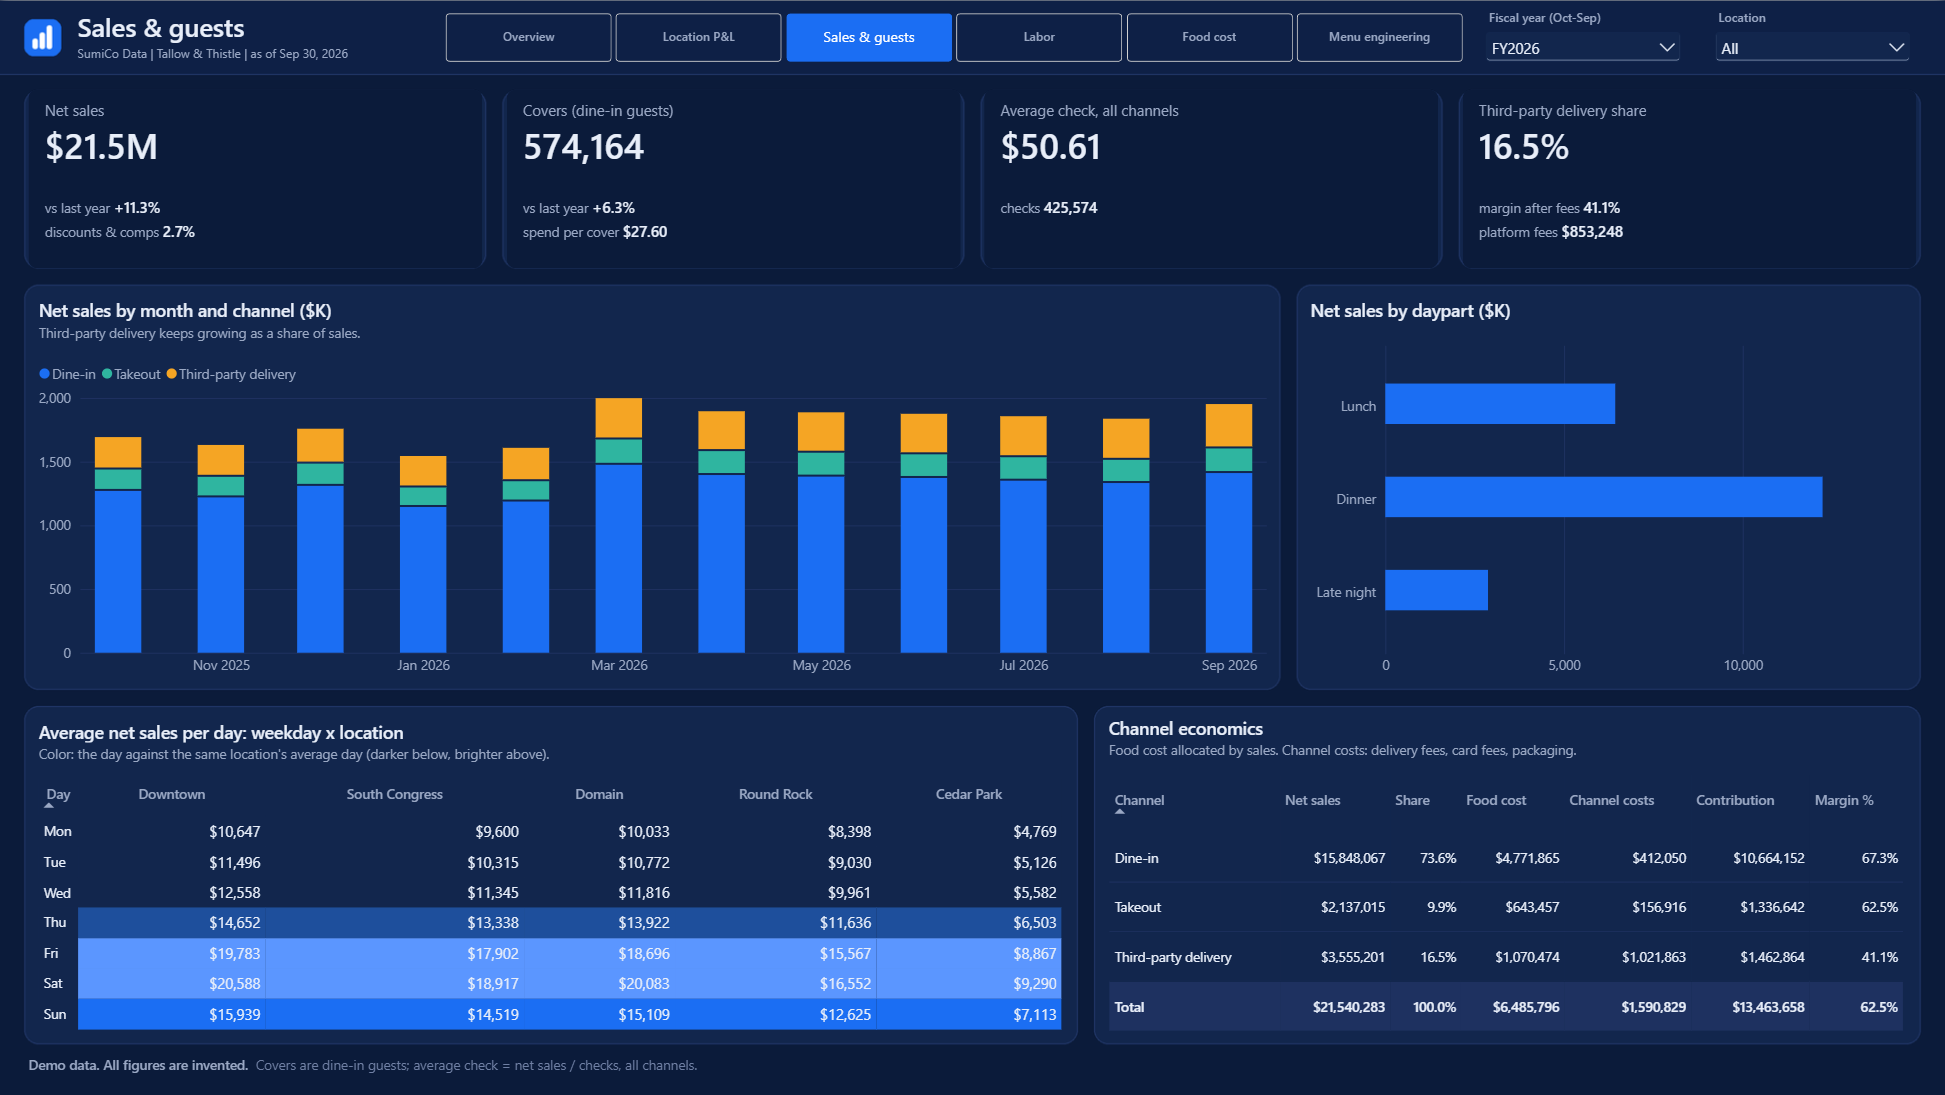Sort by the Day column header

coord(58,795)
